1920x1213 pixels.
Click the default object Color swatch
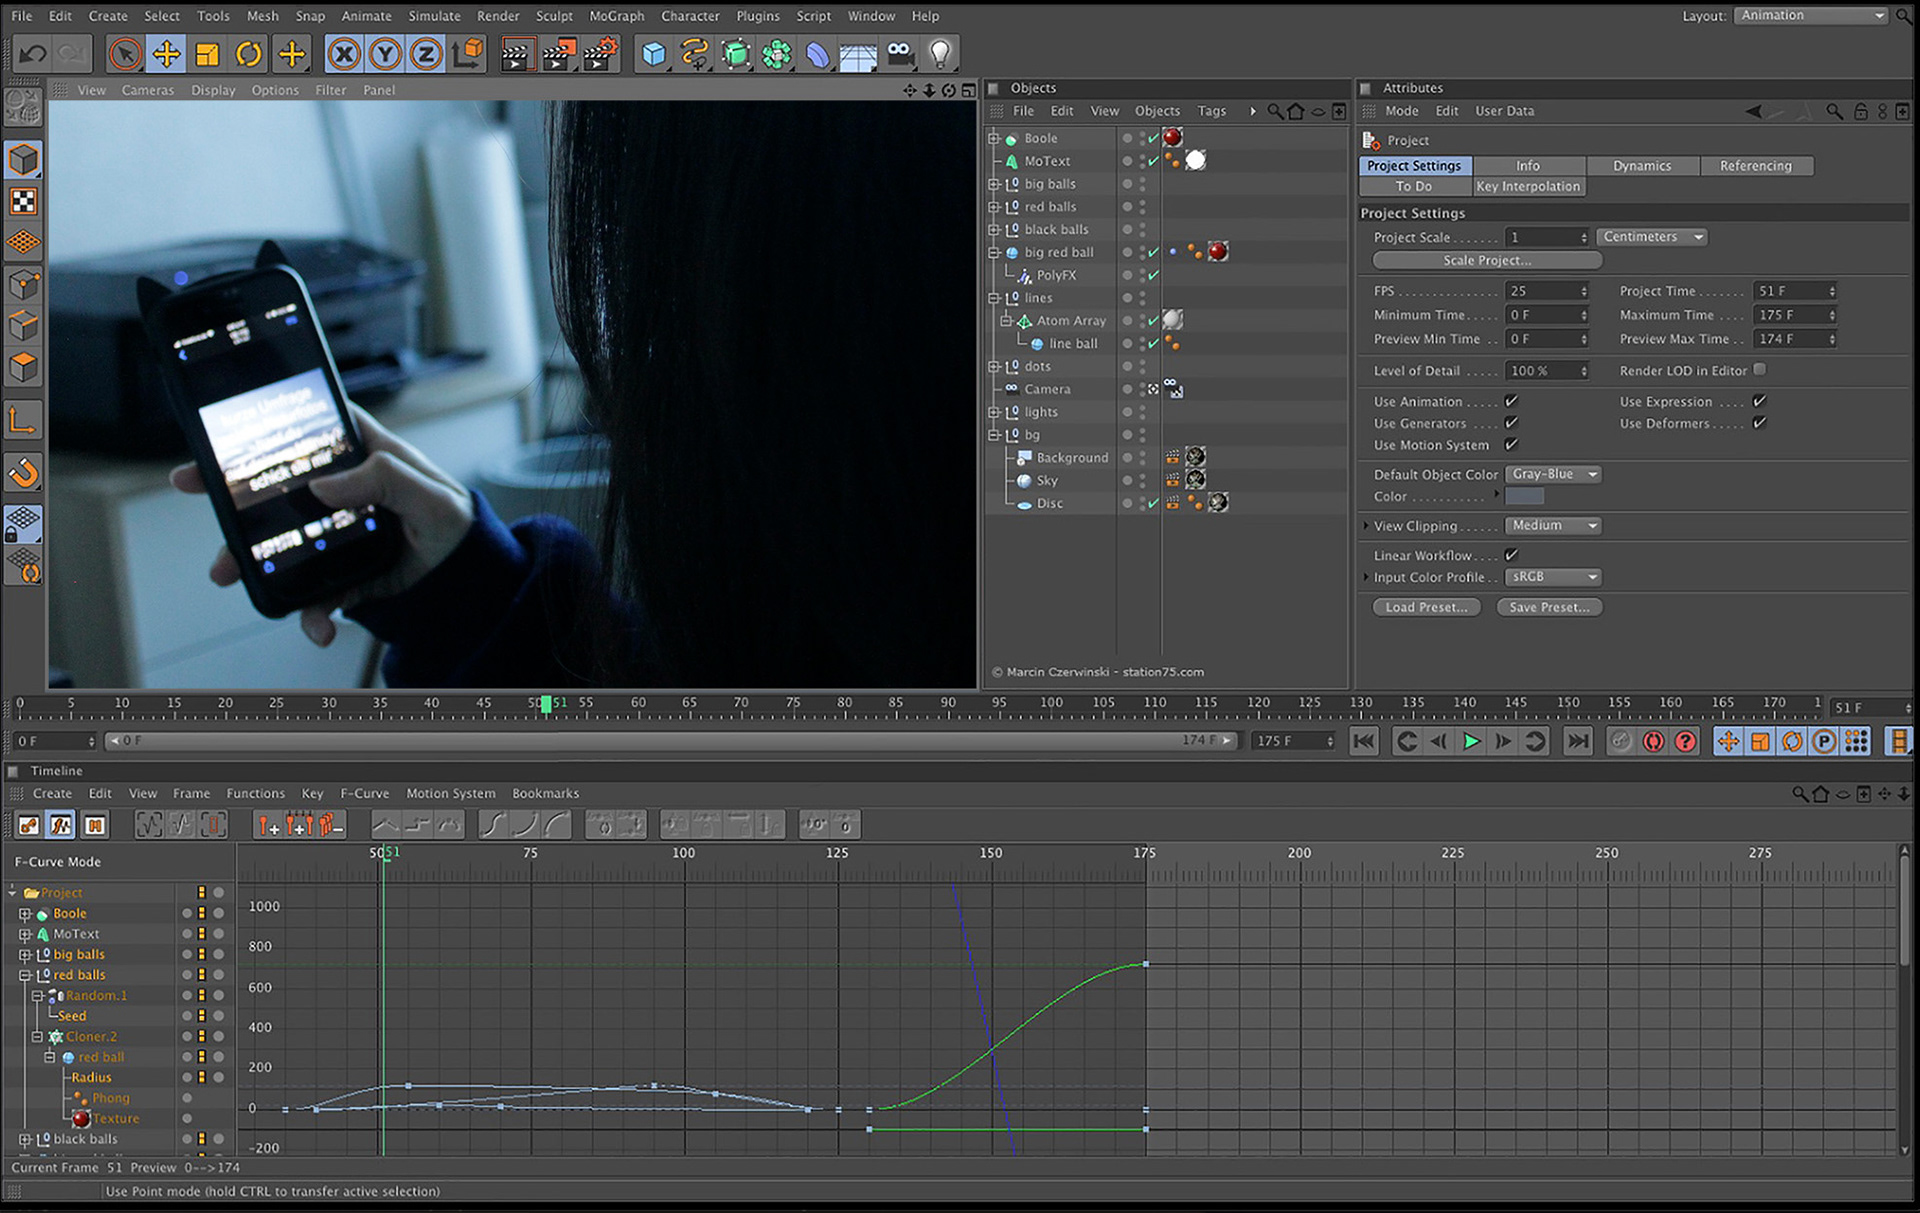(1524, 497)
